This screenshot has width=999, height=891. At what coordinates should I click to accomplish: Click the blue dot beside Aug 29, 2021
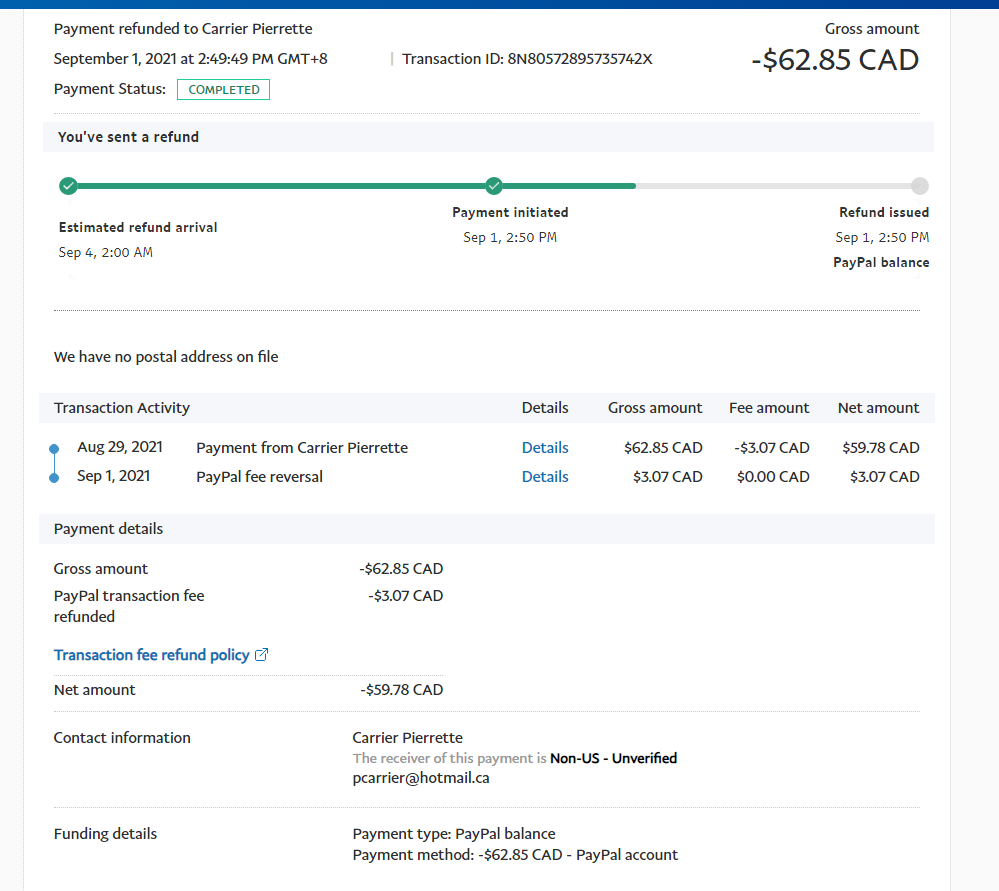(54, 448)
